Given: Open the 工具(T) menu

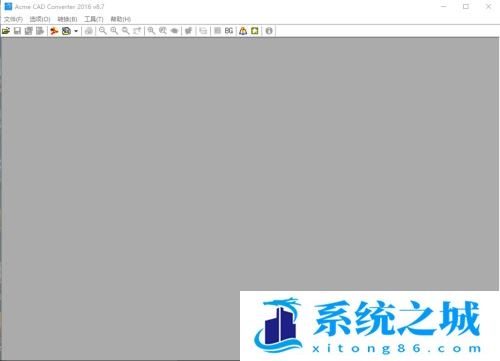Looking at the screenshot, I should tap(94, 19).
